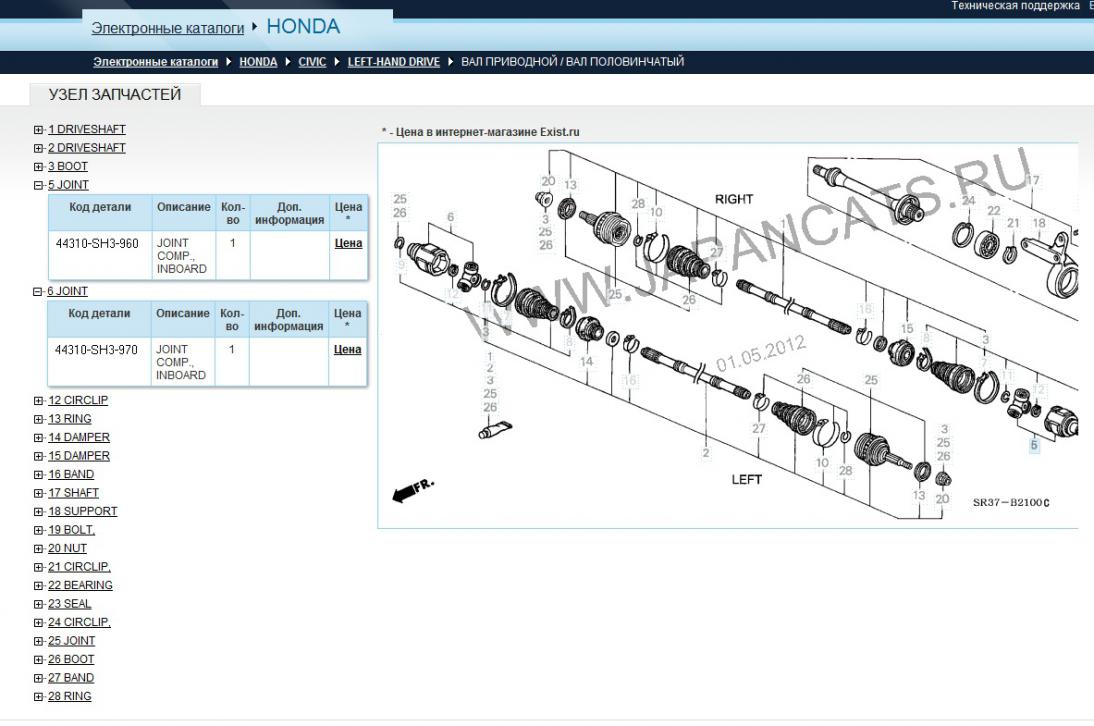Click highlighted part number 5 in diagram
This screenshot has width=1094, height=726.
click(x=1034, y=445)
